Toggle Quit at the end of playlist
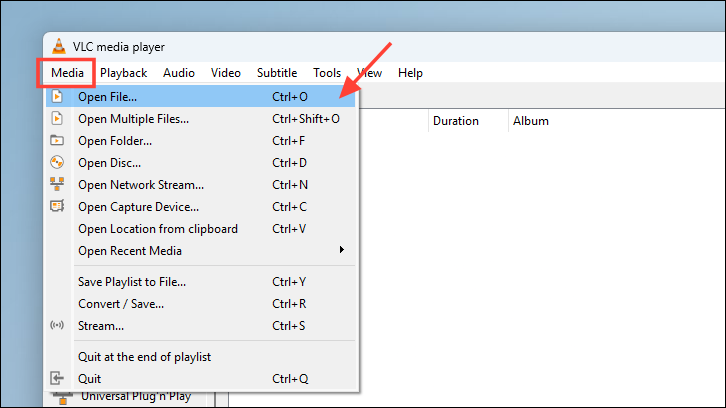This screenshot has width=726, height=408. coord(144,357)
